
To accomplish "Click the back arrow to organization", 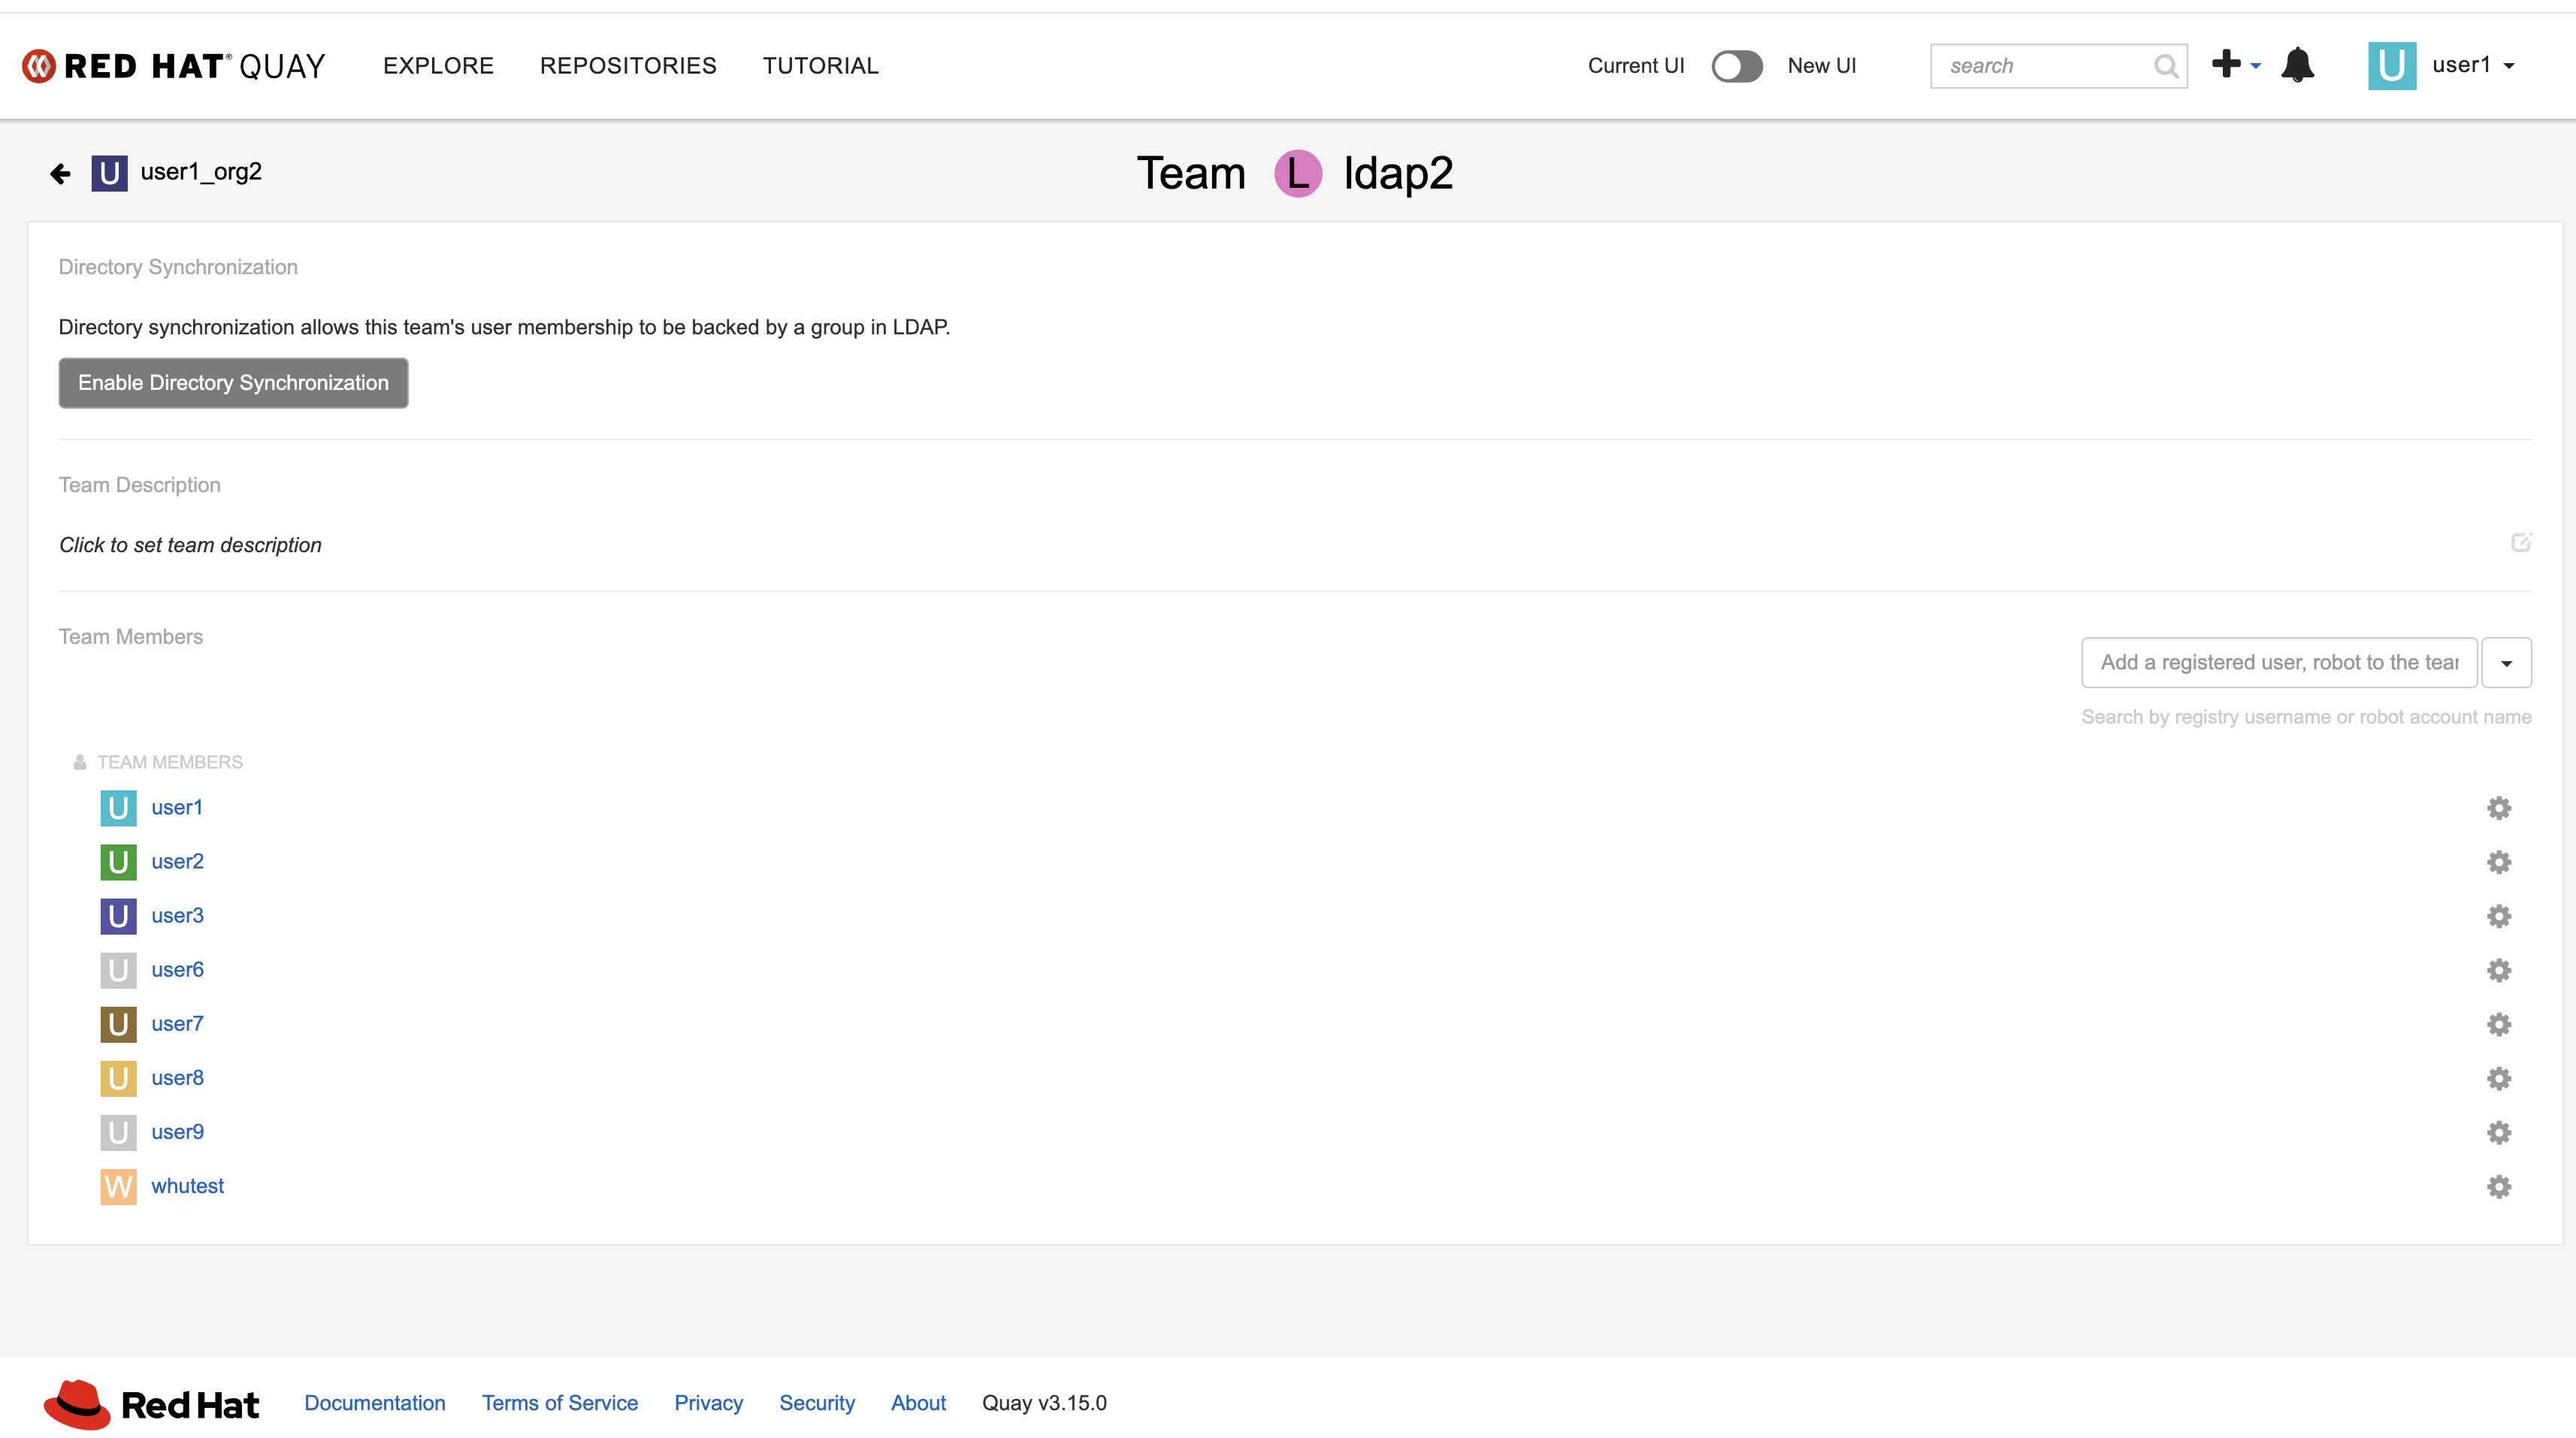I will tap(60, 174).
